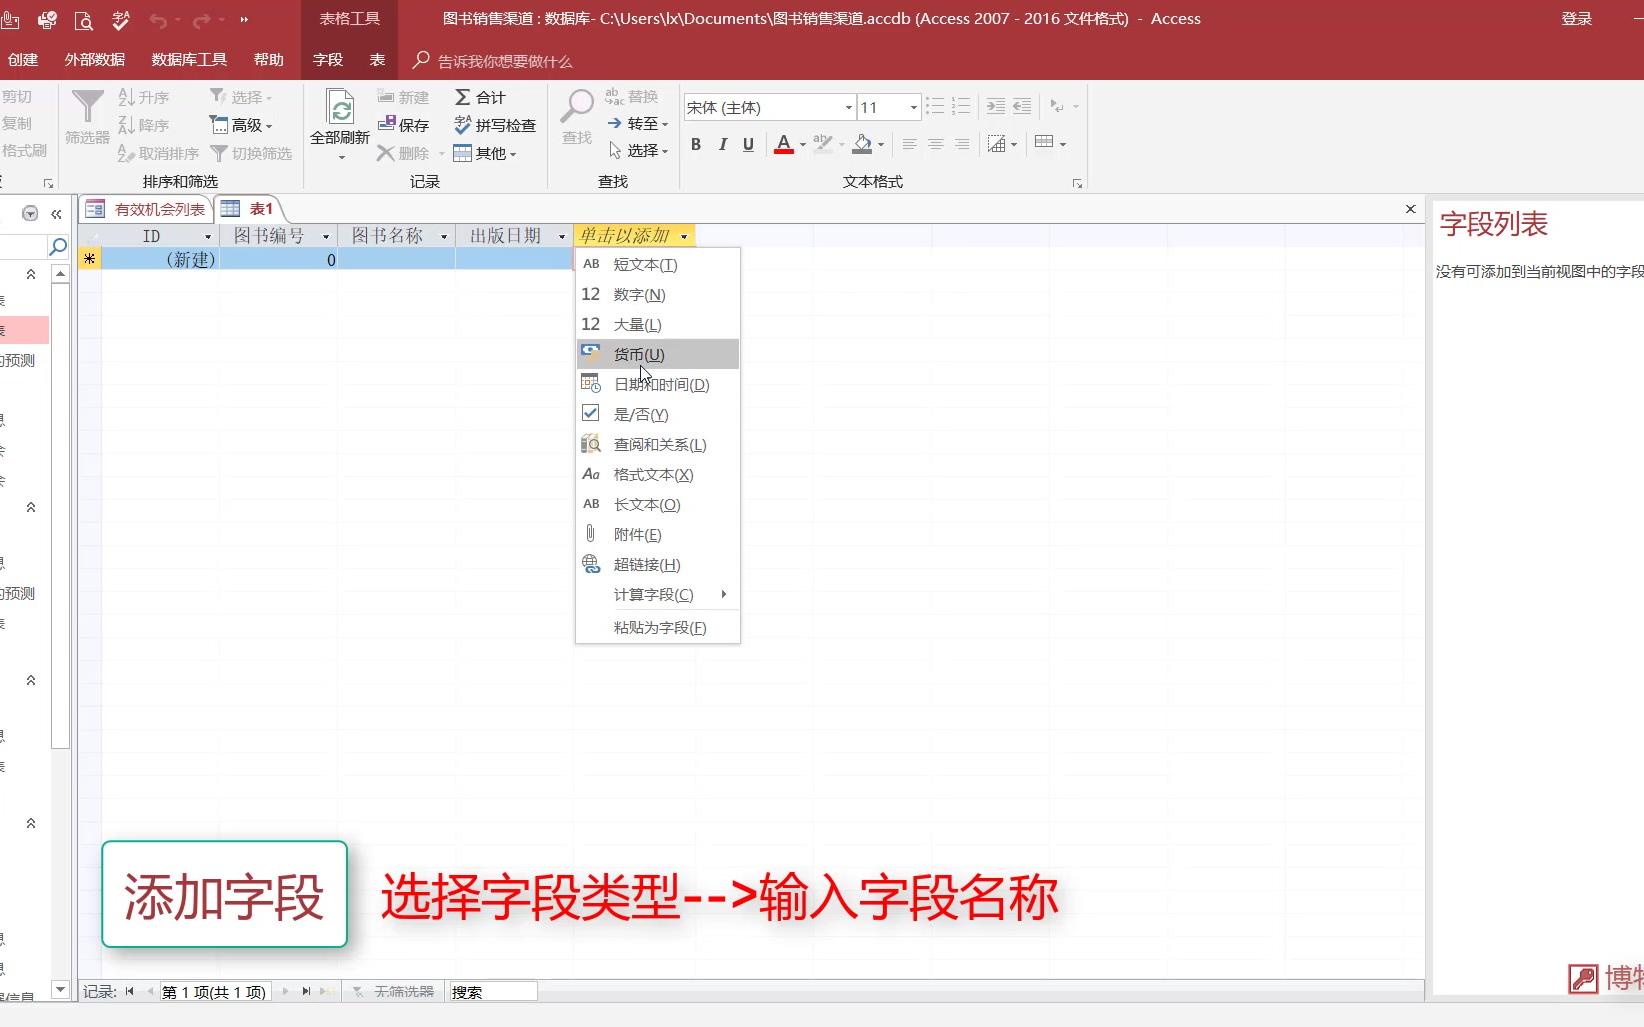The image size is (1644, 1027).
Task: Choose 格式文本 rich text field type
Action: tap(658, 474)
